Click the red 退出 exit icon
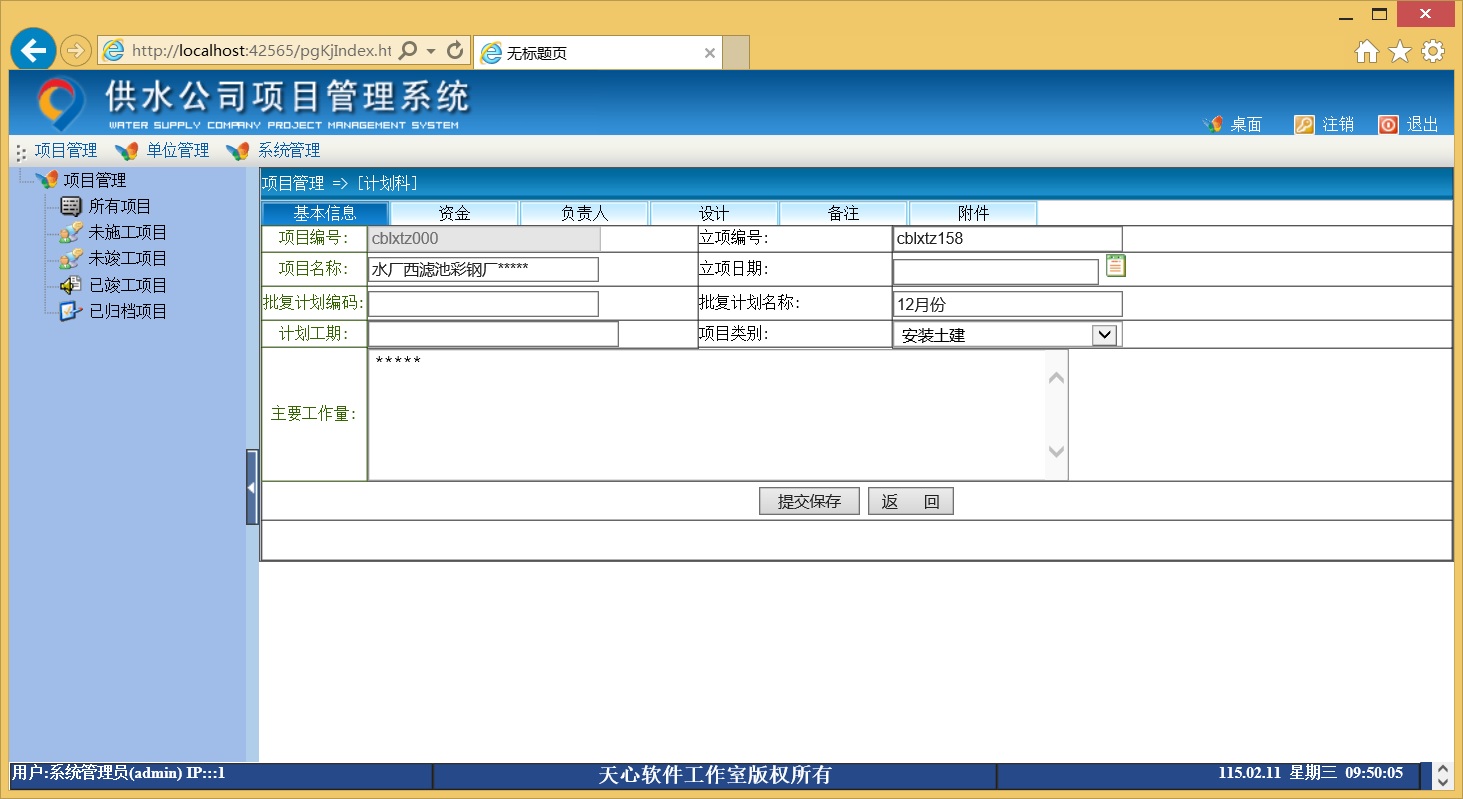The image size is (1463, 799). pos(1388,124)
